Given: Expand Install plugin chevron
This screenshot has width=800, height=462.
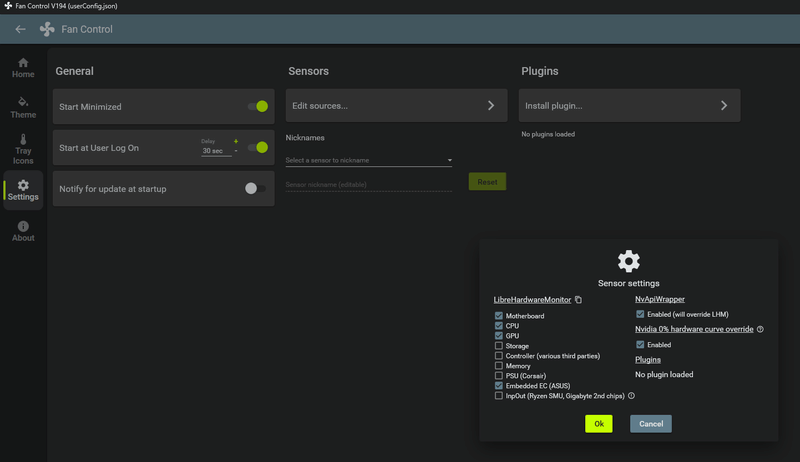Looking at the screenshot, I should [724, 105].
